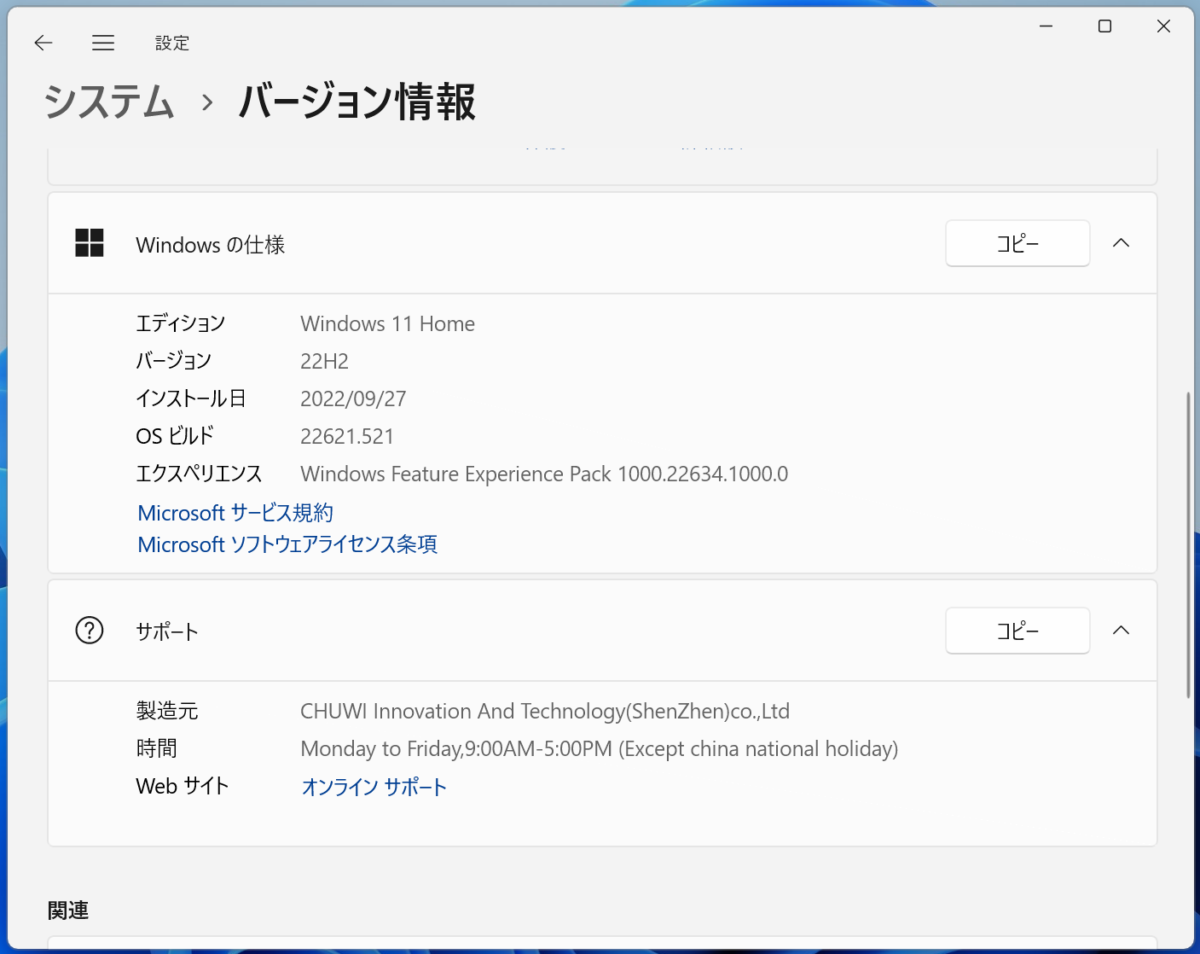Click the vertical scrollbar thumb
This screenshot has width=1200, height=954.
click(x=1188, y=545)
